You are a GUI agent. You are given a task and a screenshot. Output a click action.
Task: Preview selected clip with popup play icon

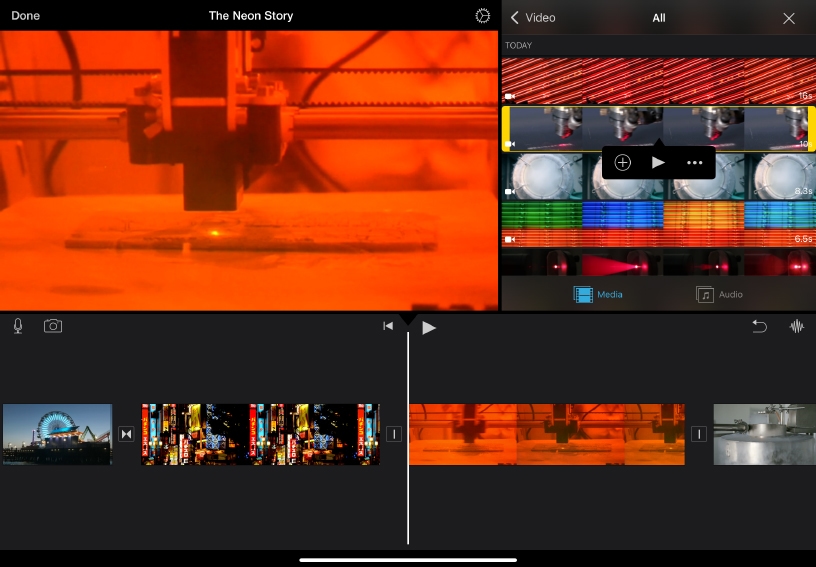658,163
